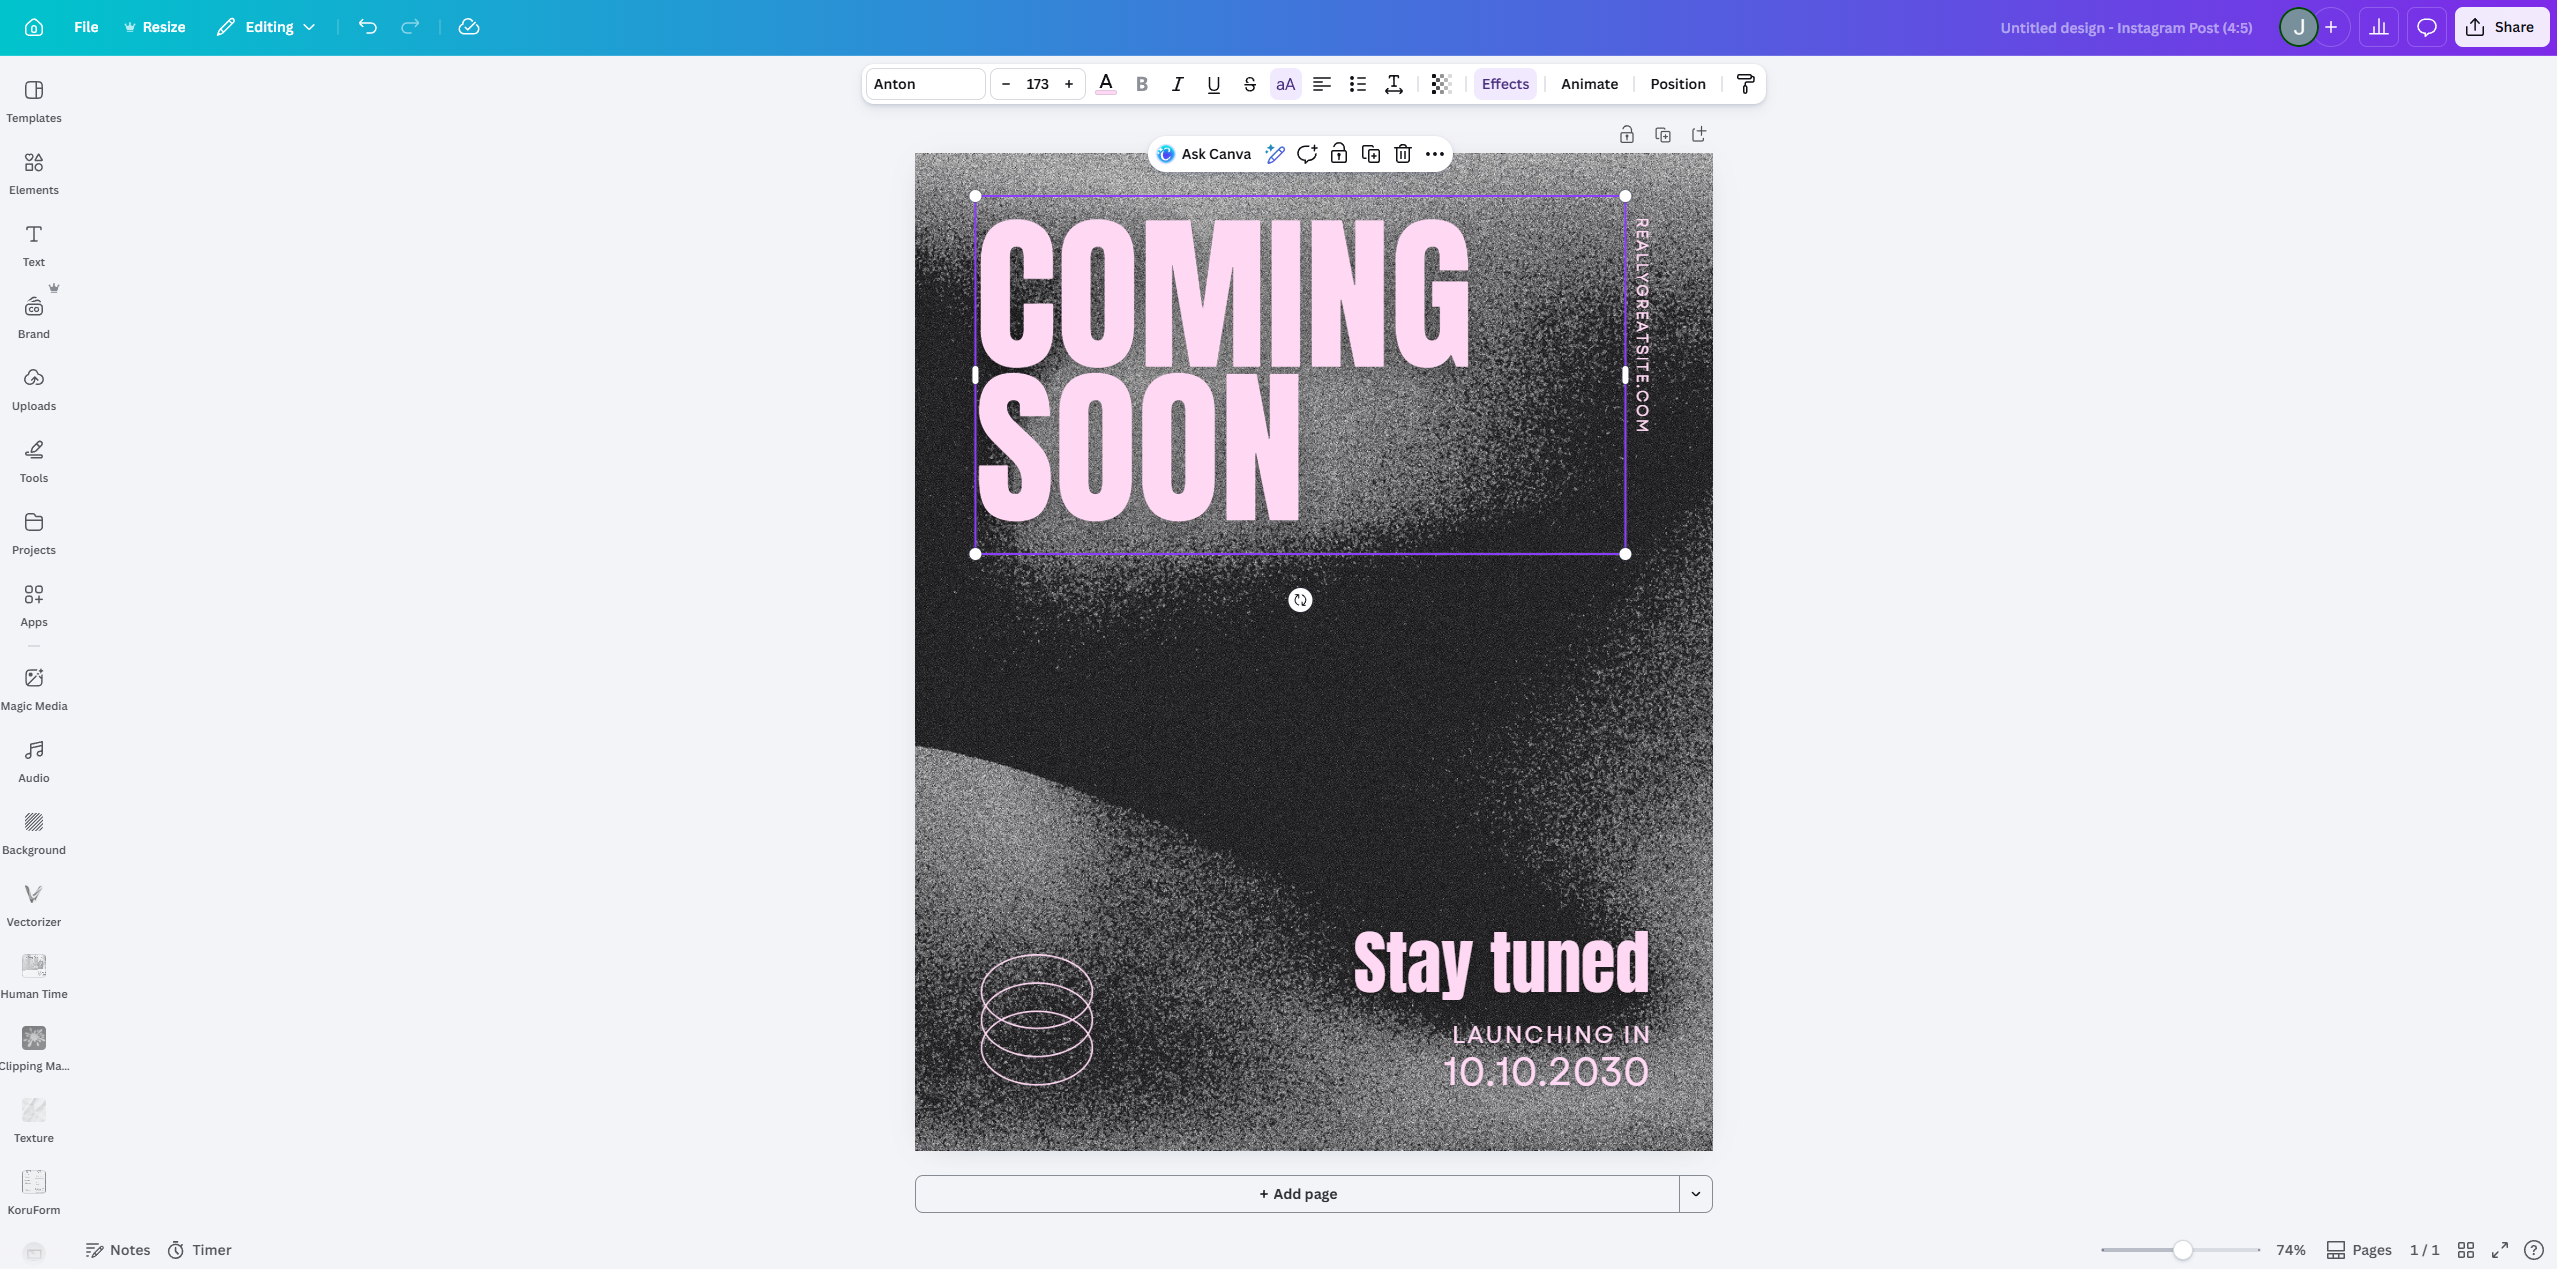Toggle underline formatting
The height and width of the screenshot is (1269, 2557).
pos(1213,84)
